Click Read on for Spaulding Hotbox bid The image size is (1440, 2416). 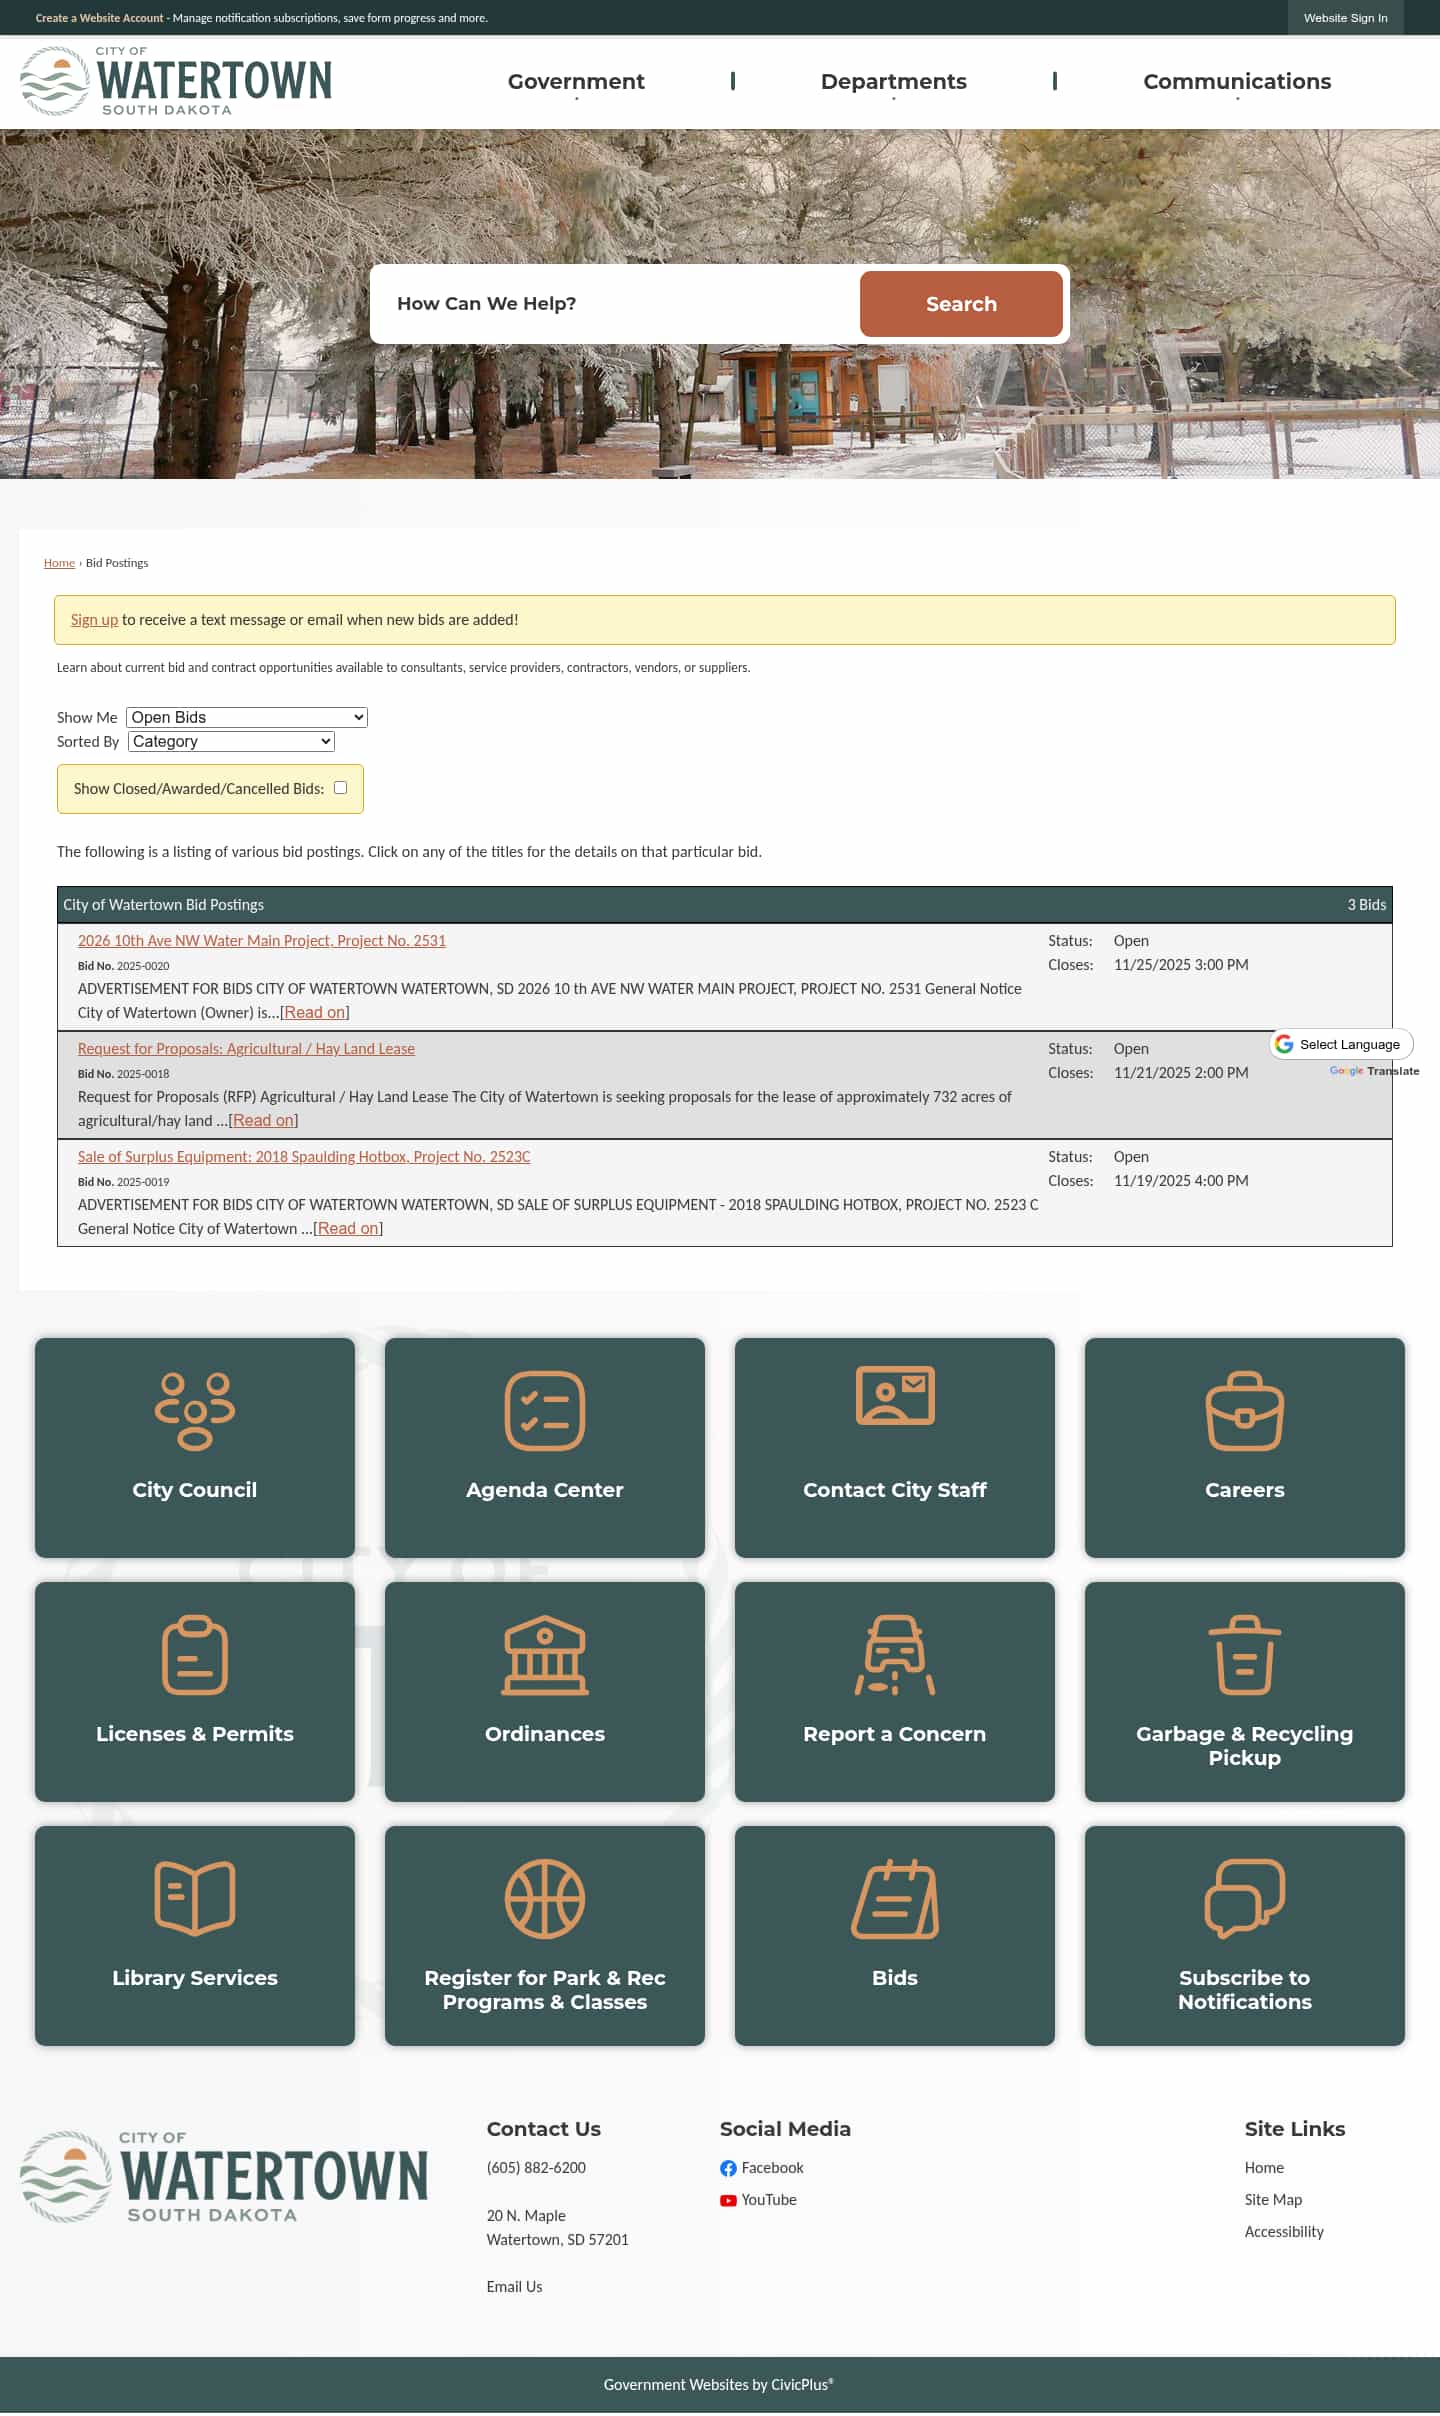[x=348, y=1229]
